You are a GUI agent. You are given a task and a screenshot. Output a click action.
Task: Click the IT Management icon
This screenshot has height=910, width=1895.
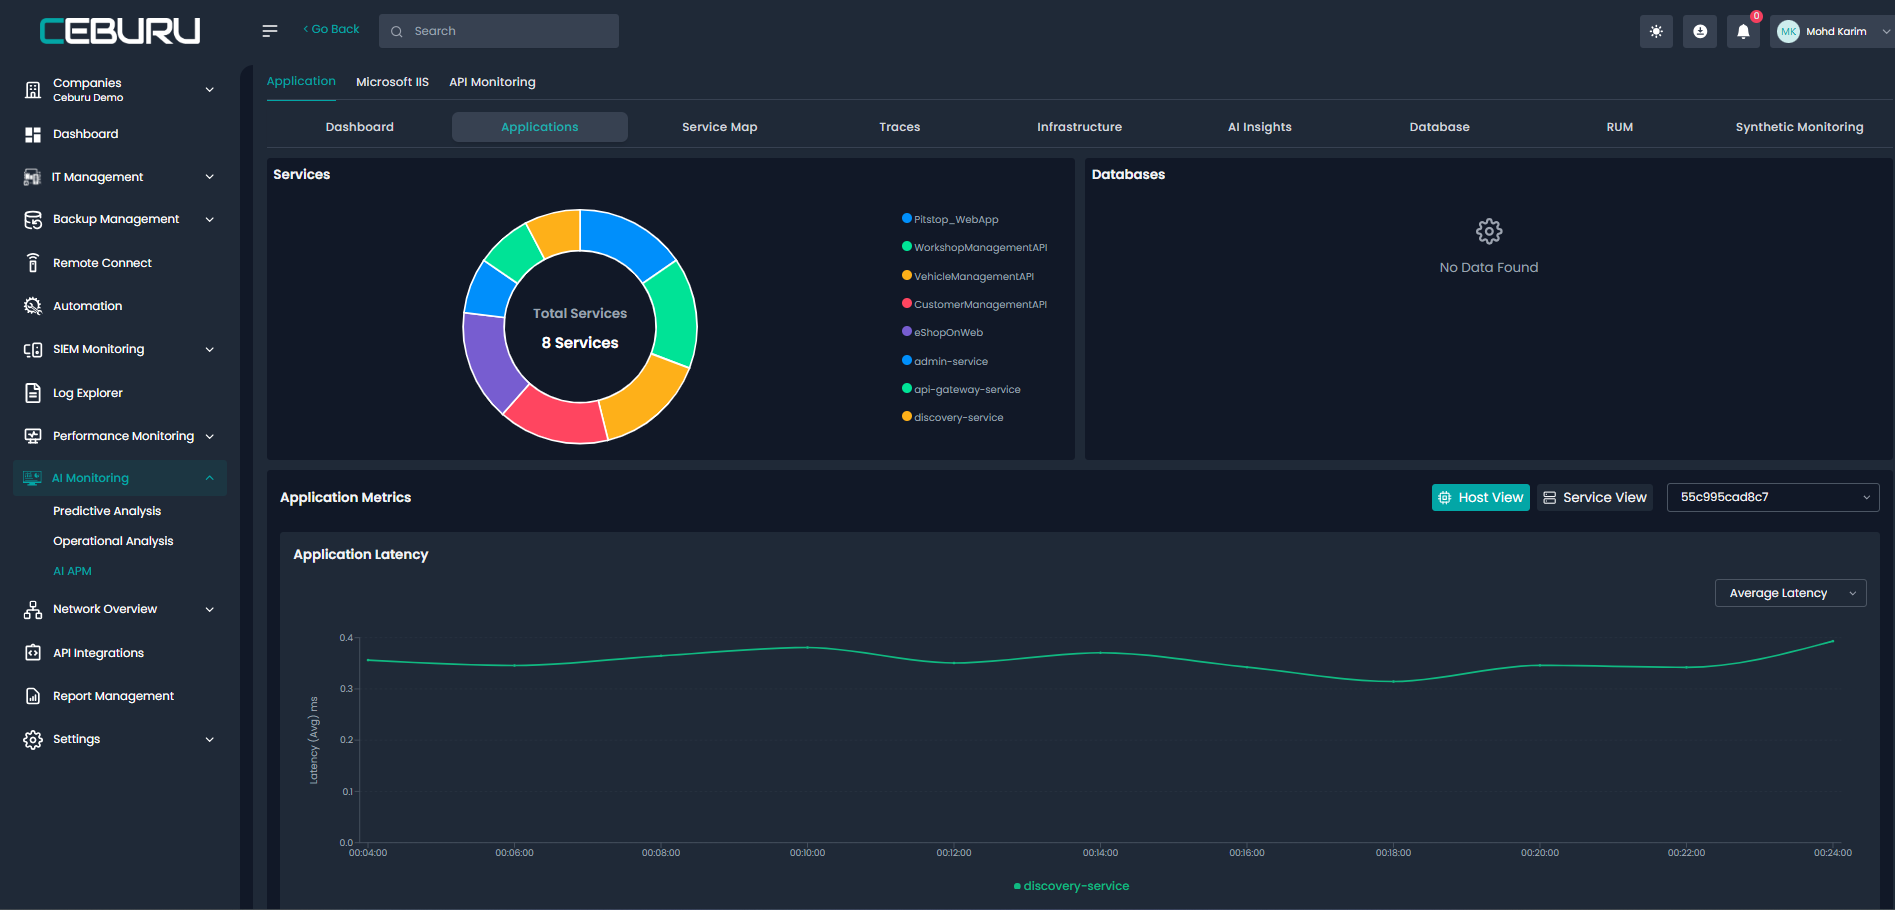32,177
